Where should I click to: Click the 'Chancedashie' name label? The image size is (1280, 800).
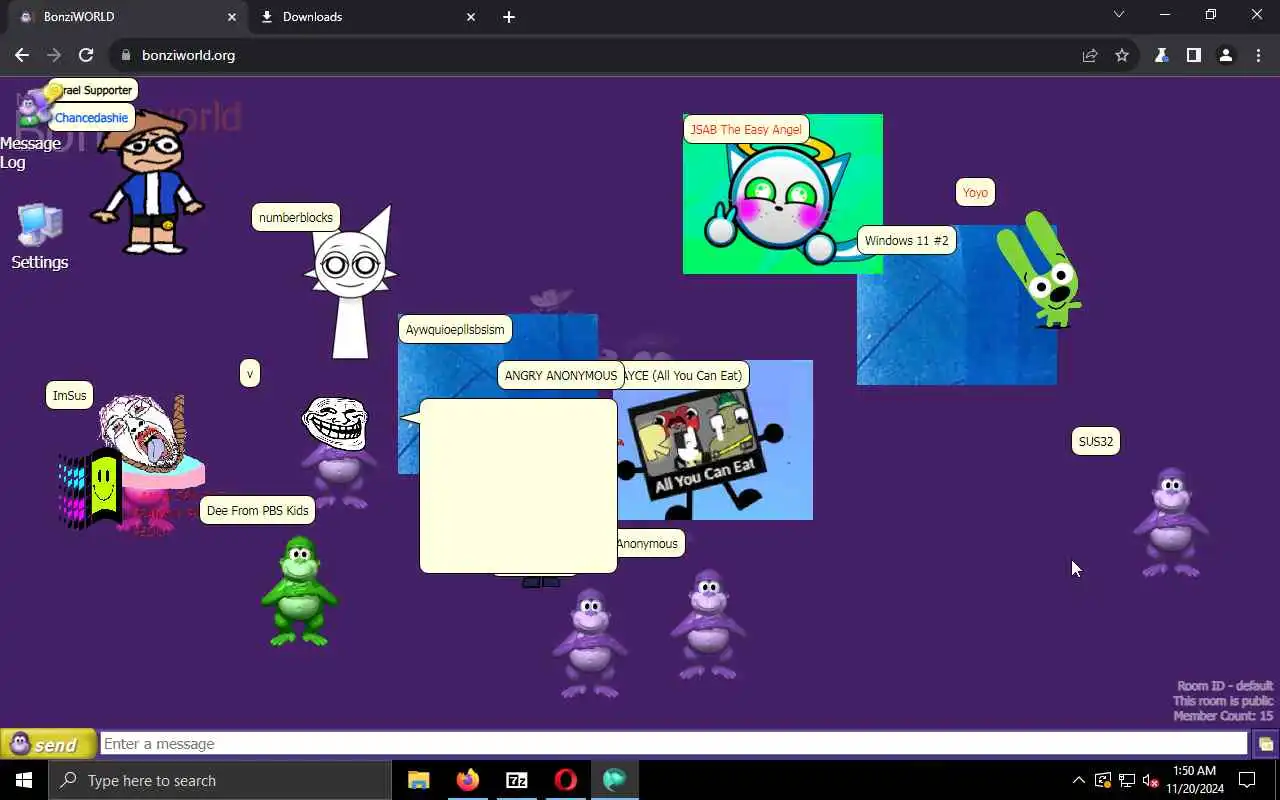(x=91, y=118)
